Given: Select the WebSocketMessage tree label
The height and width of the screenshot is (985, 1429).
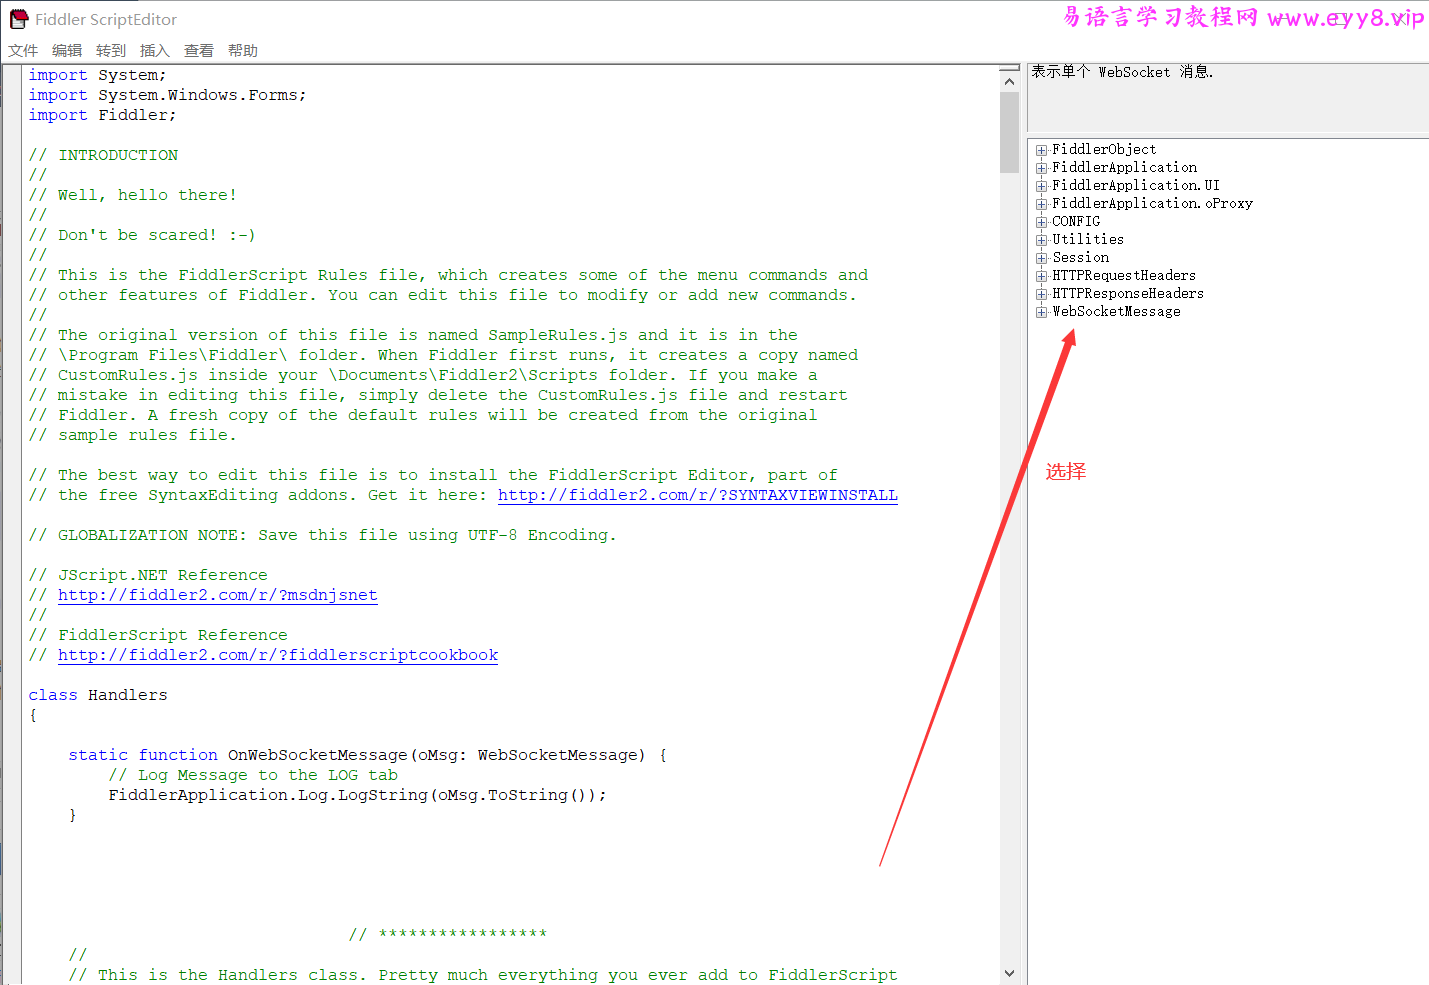Looking at the screenshot, I should 1116,312.
